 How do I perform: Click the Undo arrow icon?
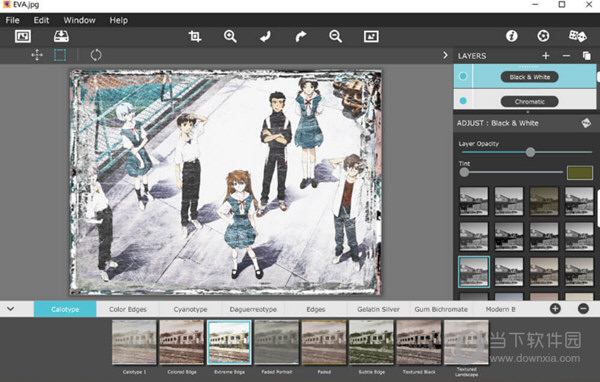[x=265, y=36]
